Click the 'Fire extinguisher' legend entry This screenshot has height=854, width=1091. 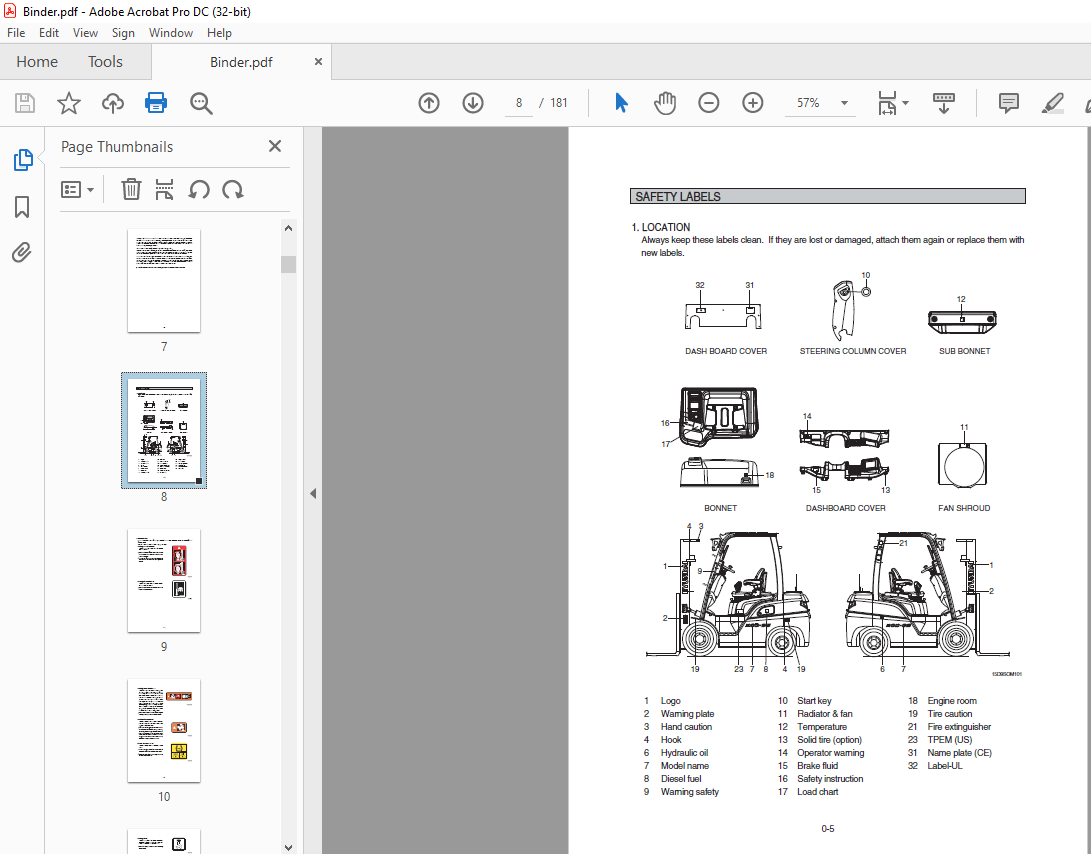click(x=959, y=727)
